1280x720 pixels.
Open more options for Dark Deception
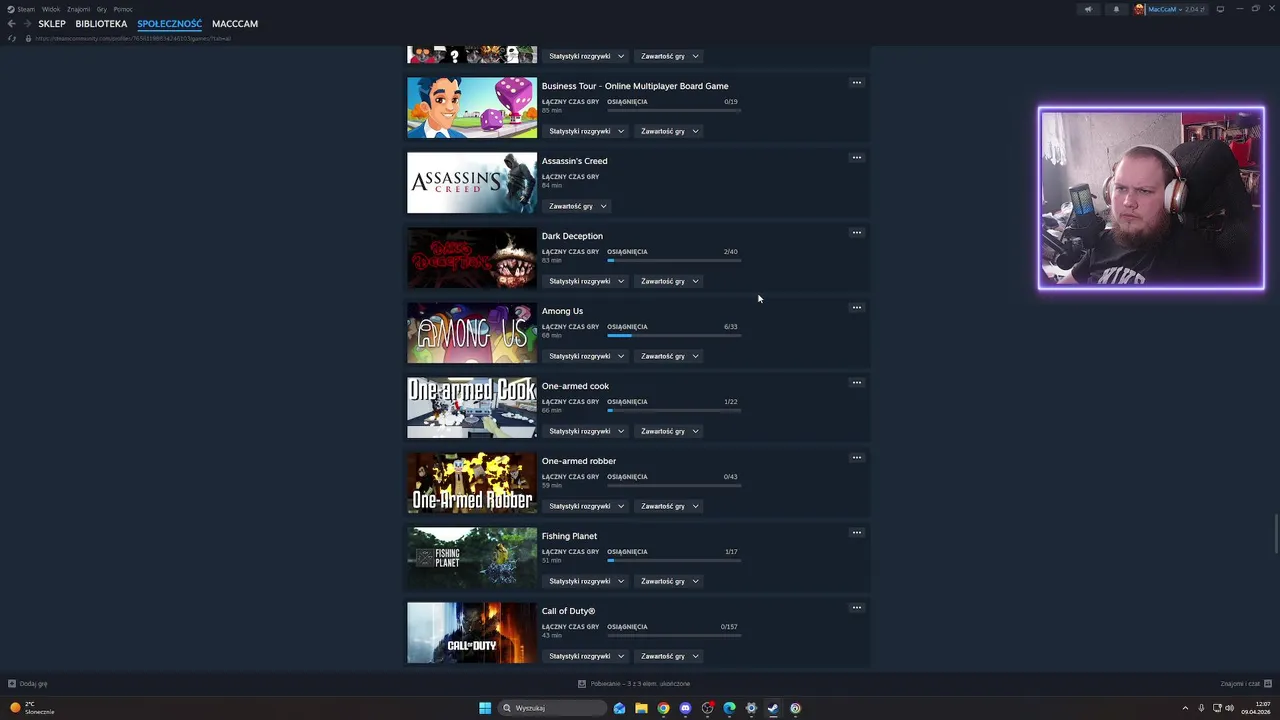(x=856, y=233)
